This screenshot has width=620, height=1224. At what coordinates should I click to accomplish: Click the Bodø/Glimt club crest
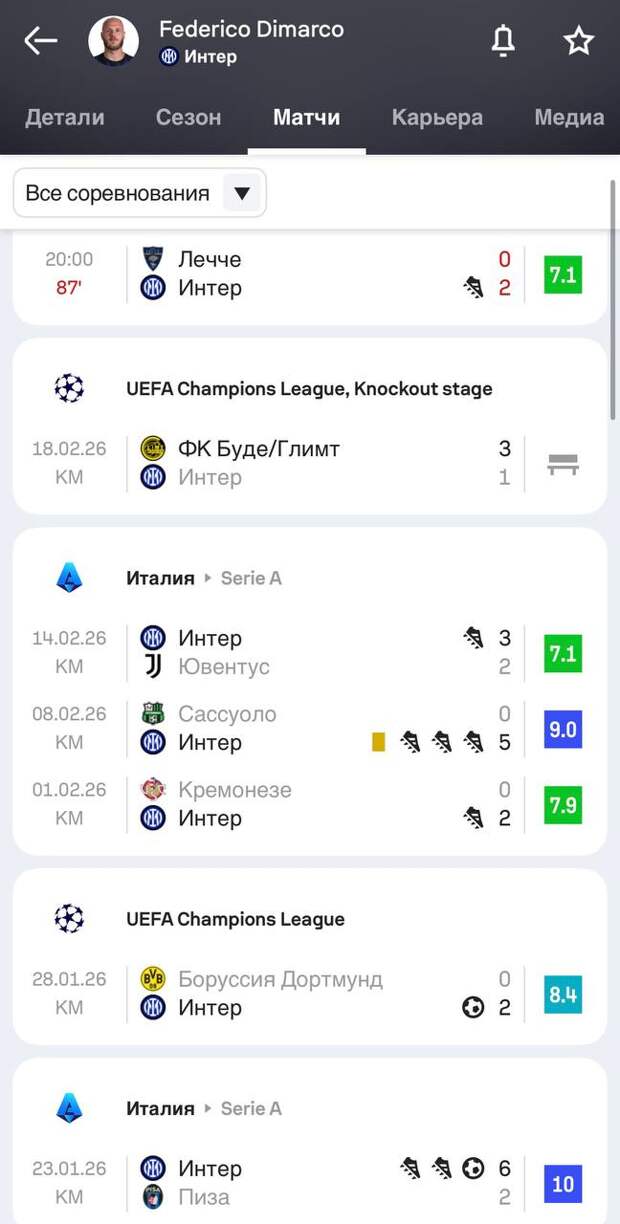point(153,448)
